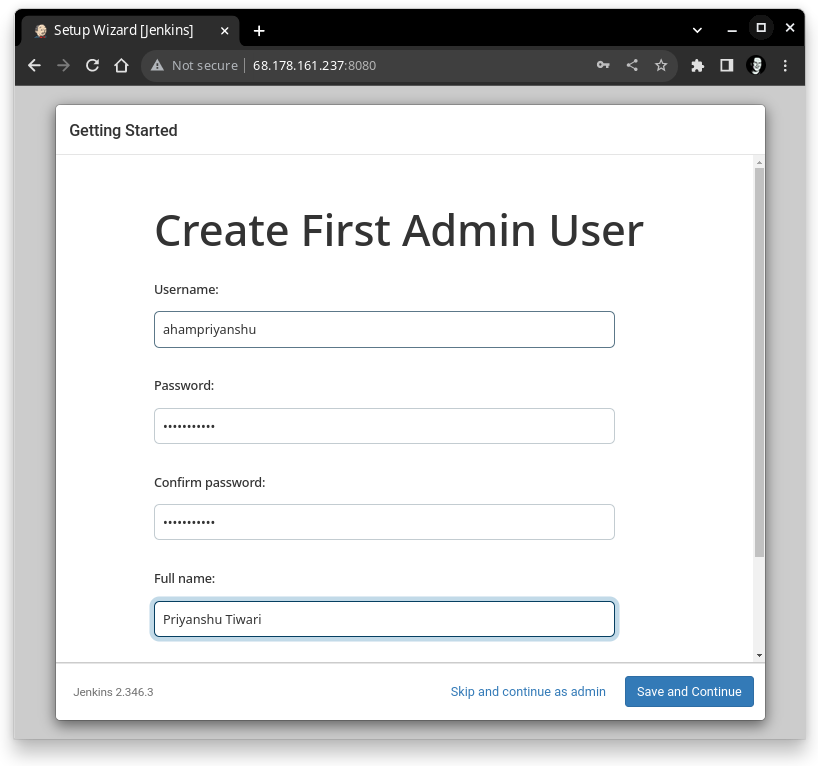
Task: Open saved passwords key icon
Action: click(x=603, y=65)
